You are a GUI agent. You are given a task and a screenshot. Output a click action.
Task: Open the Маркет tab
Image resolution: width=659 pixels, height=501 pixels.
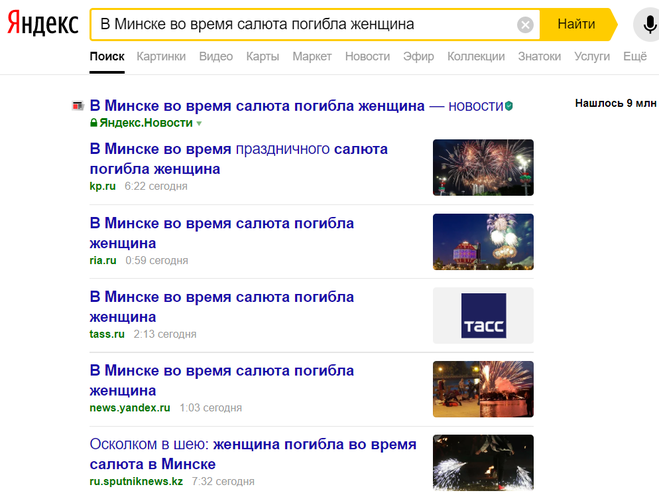pyautogui.click(x=312, y=57)
